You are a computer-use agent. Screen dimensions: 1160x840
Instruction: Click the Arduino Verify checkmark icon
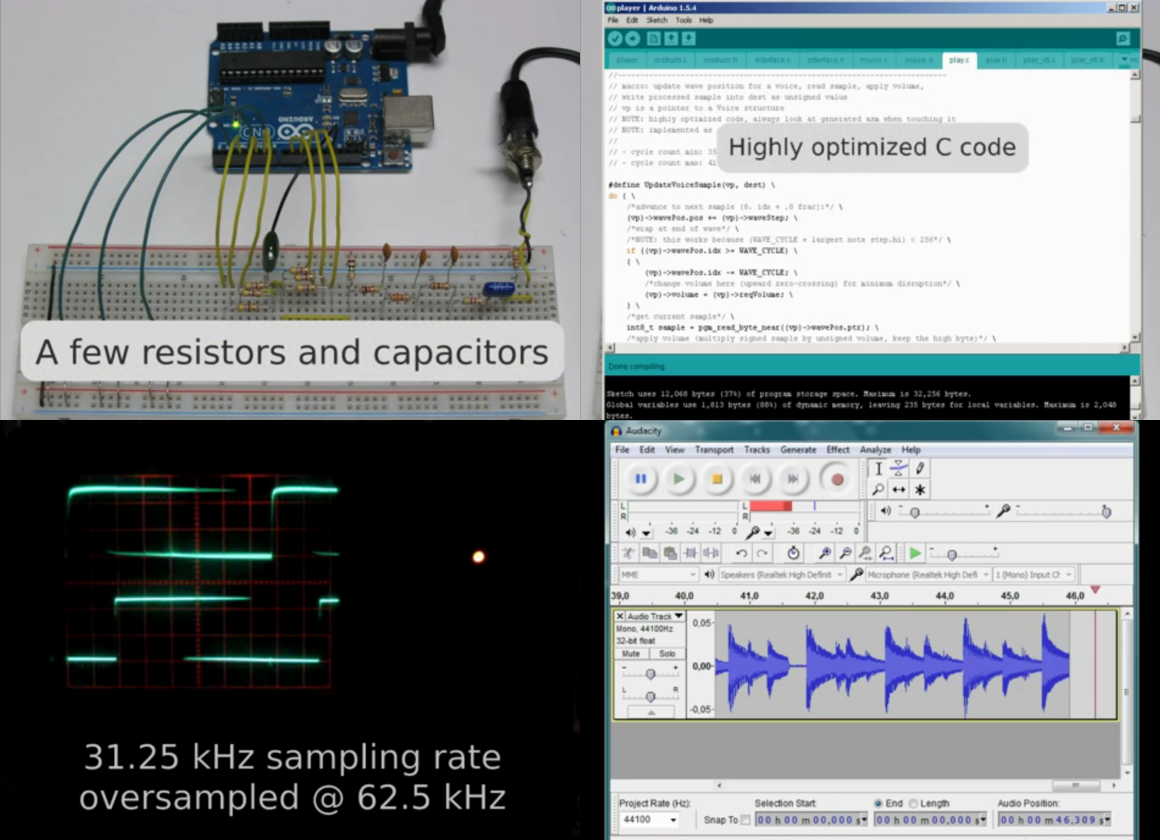click(615, 39)
